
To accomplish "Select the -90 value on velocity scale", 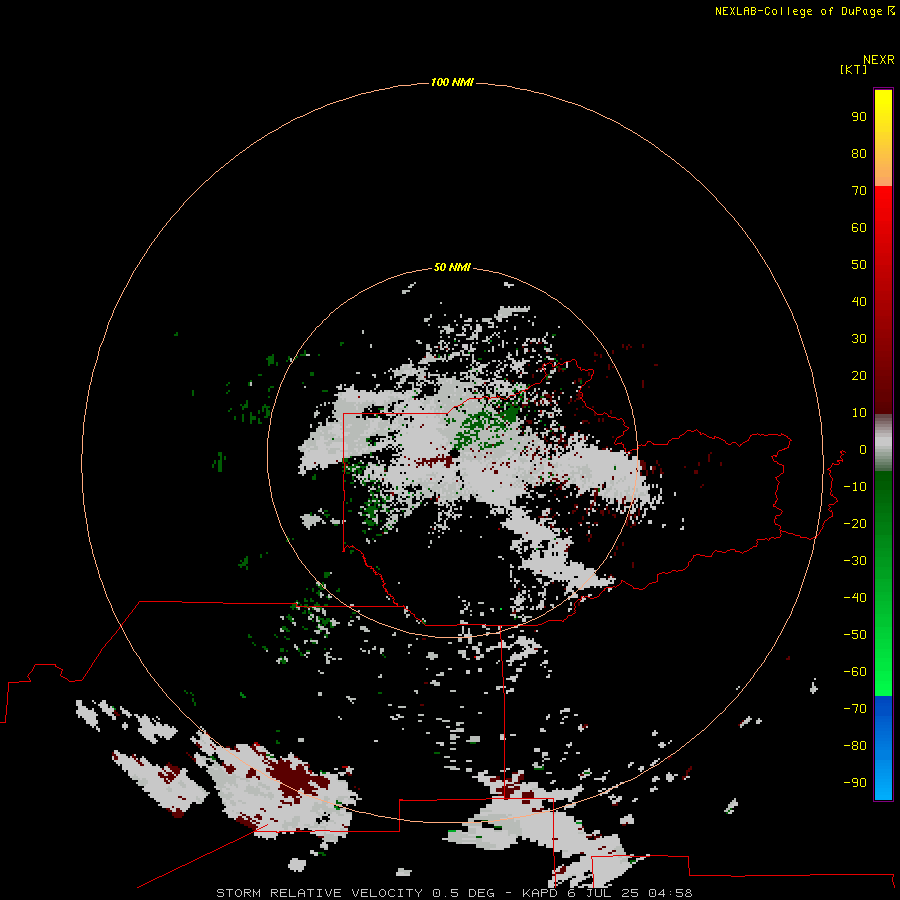I will pos(855,783).
